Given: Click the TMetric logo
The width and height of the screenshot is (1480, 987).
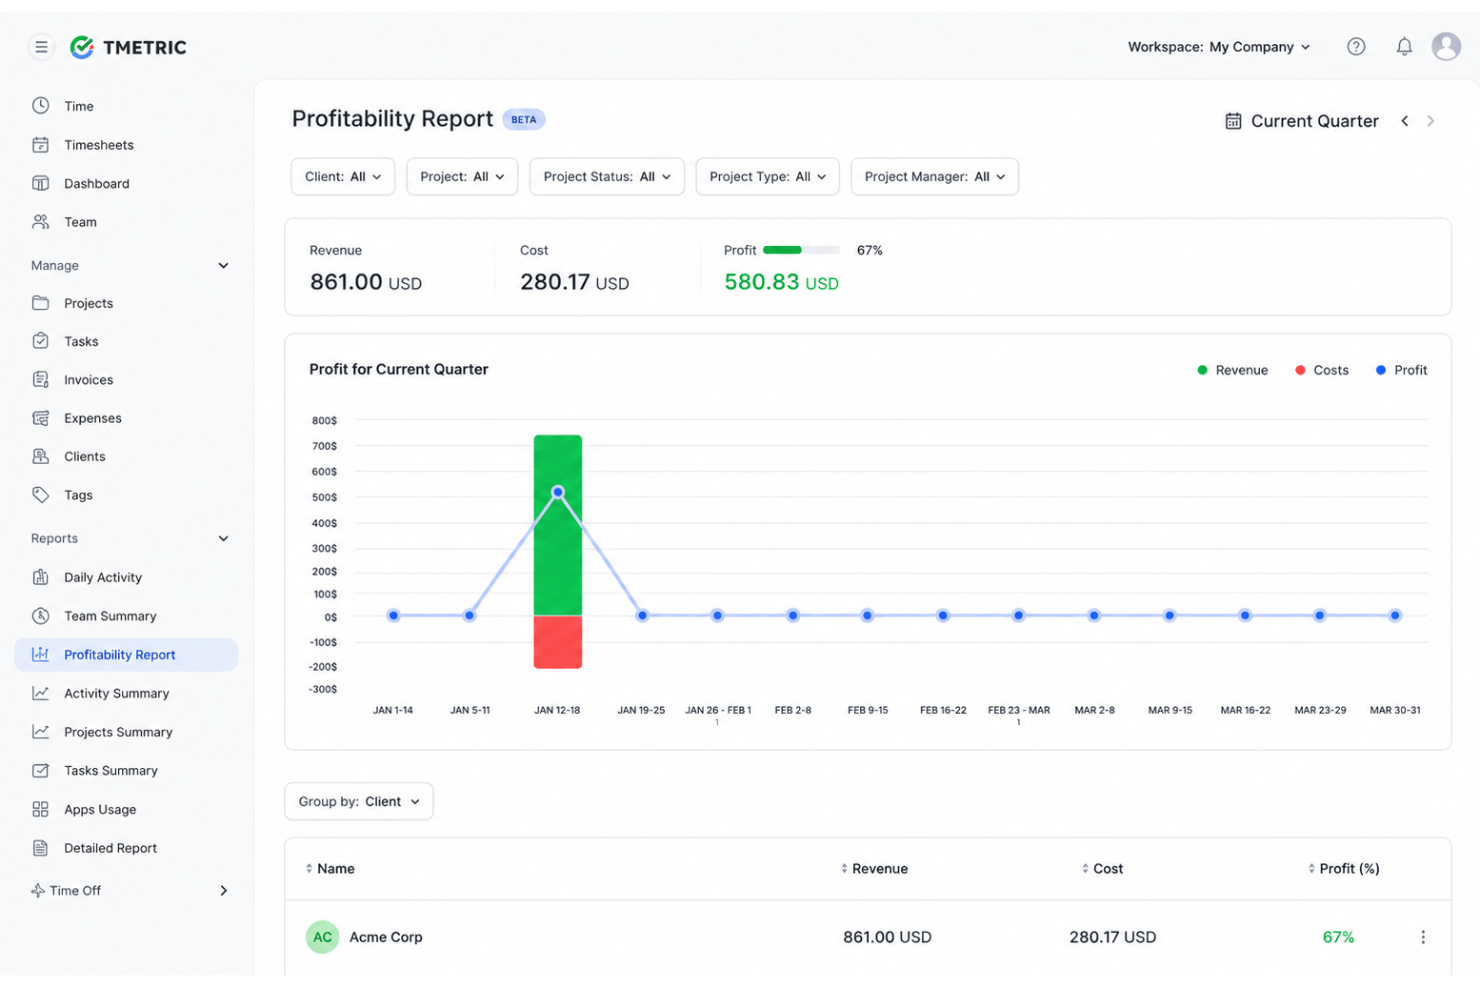Looking at the screenshot, I should pyautogui.click(x=128, y=47).
